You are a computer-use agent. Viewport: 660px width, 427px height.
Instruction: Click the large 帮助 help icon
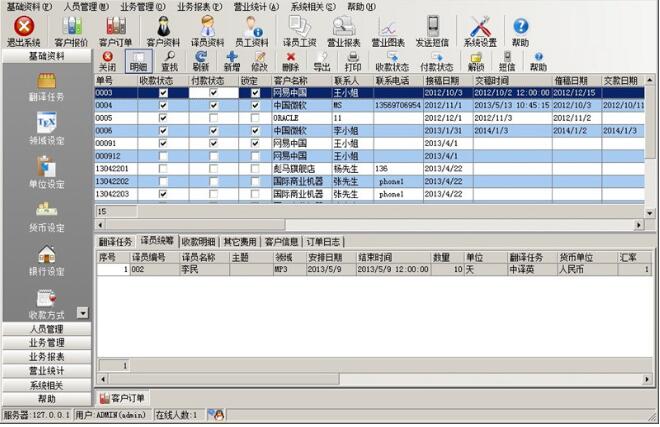click(521, 31)
